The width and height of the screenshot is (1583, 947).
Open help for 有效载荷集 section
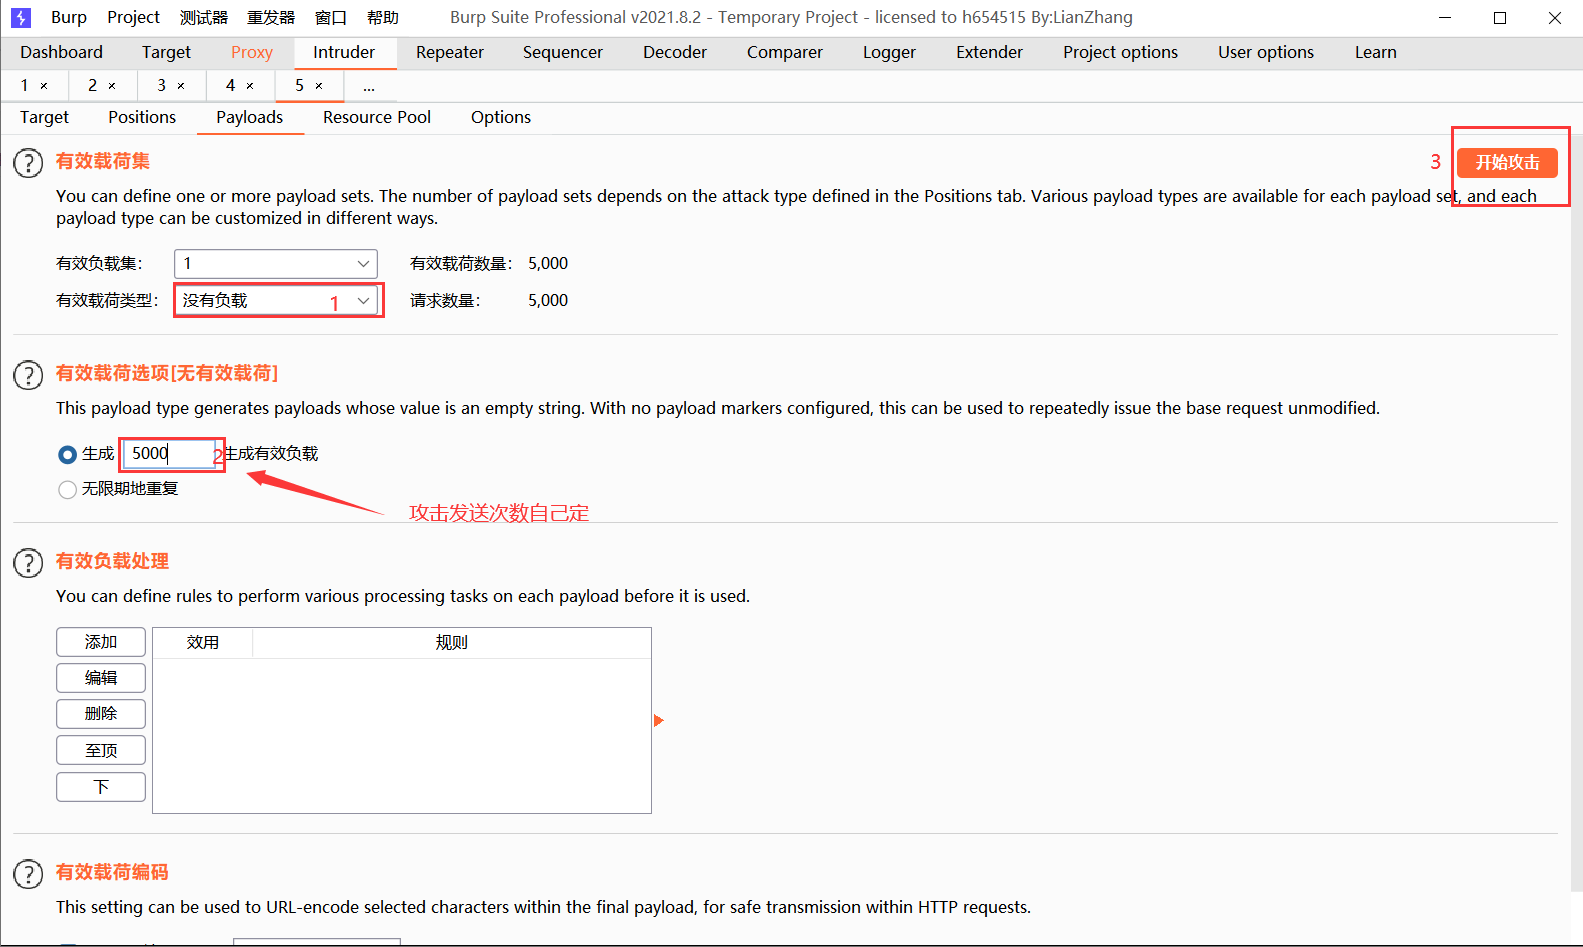(x=28, y=163)
